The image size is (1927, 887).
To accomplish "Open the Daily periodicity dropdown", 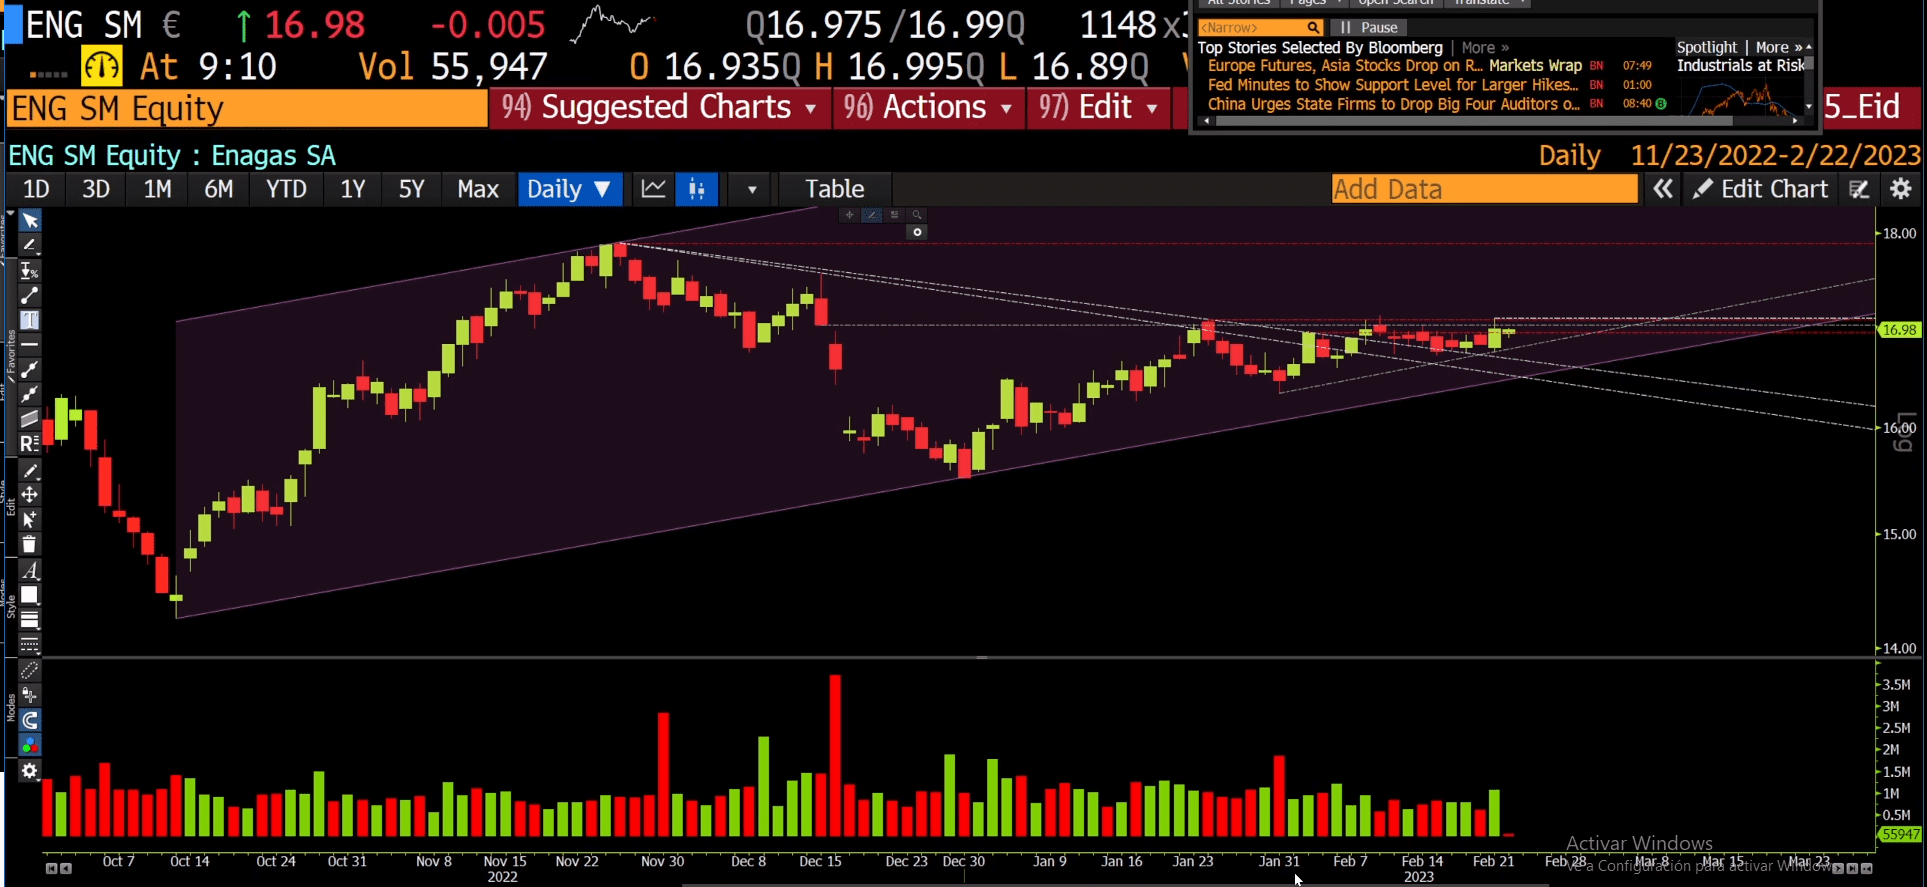I will 569,189.
